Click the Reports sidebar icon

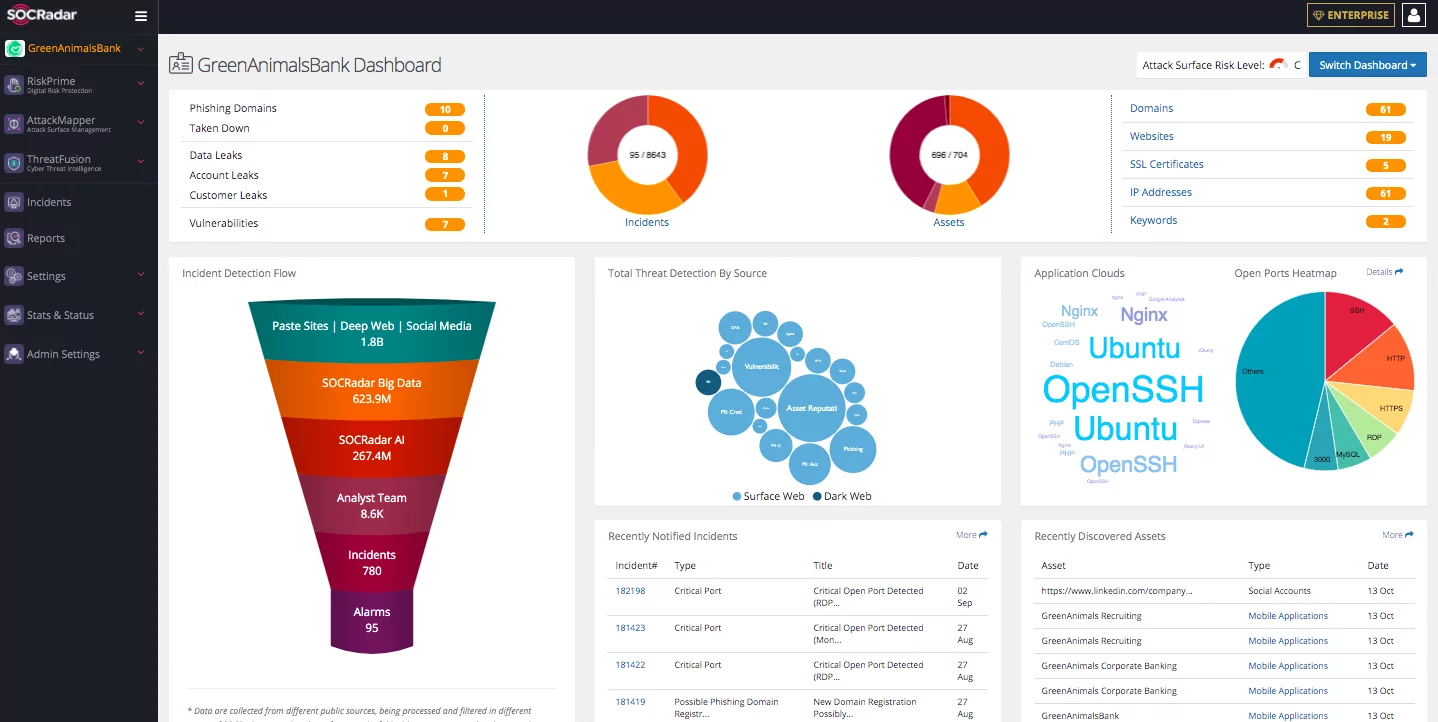(x=14, y=238)
